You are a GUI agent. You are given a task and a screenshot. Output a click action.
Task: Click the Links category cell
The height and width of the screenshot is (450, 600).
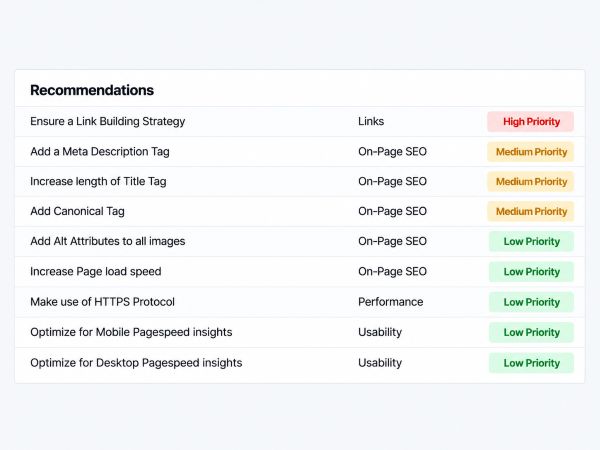371,121
